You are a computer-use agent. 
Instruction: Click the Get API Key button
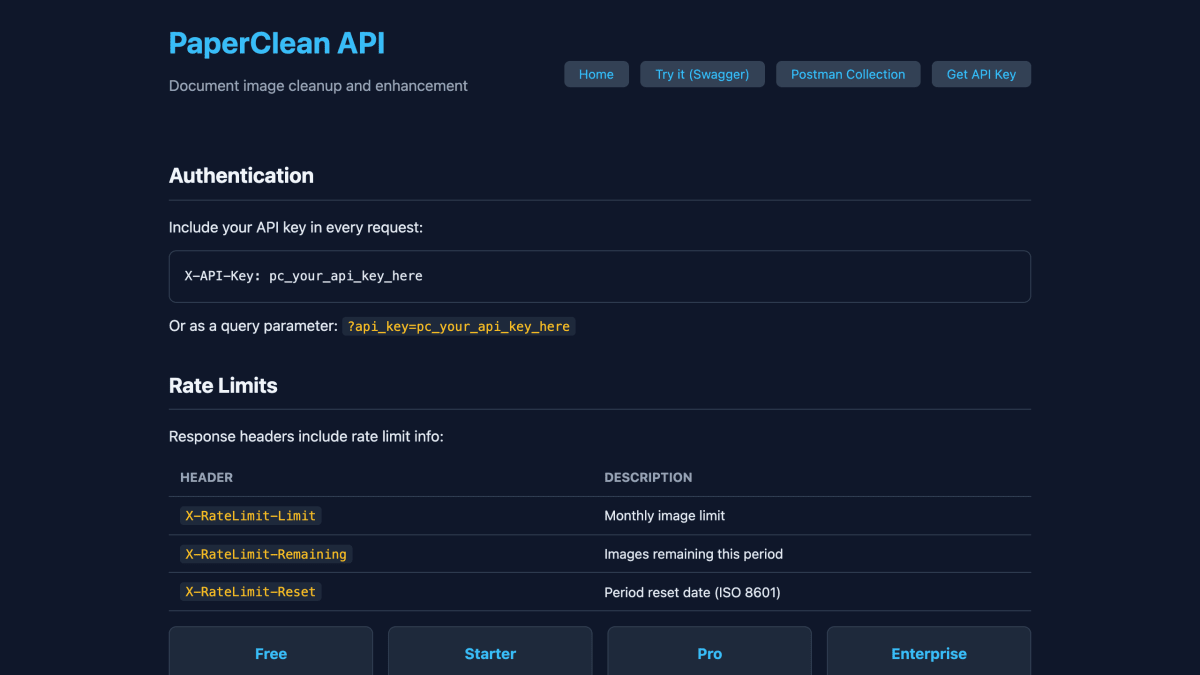coord(981,74)
